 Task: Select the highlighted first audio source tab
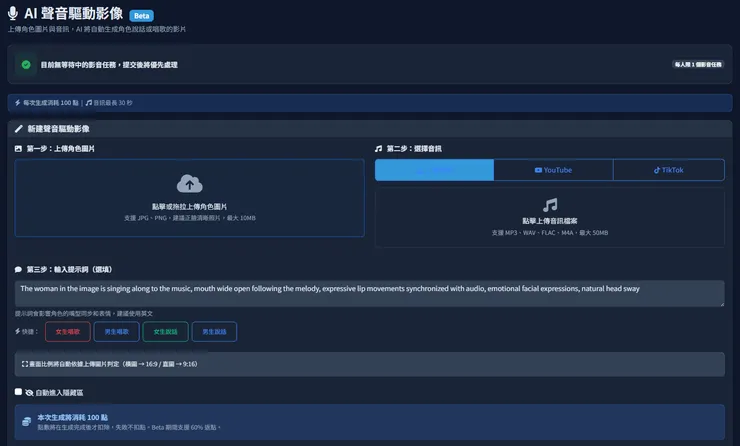tap(434, 170)
